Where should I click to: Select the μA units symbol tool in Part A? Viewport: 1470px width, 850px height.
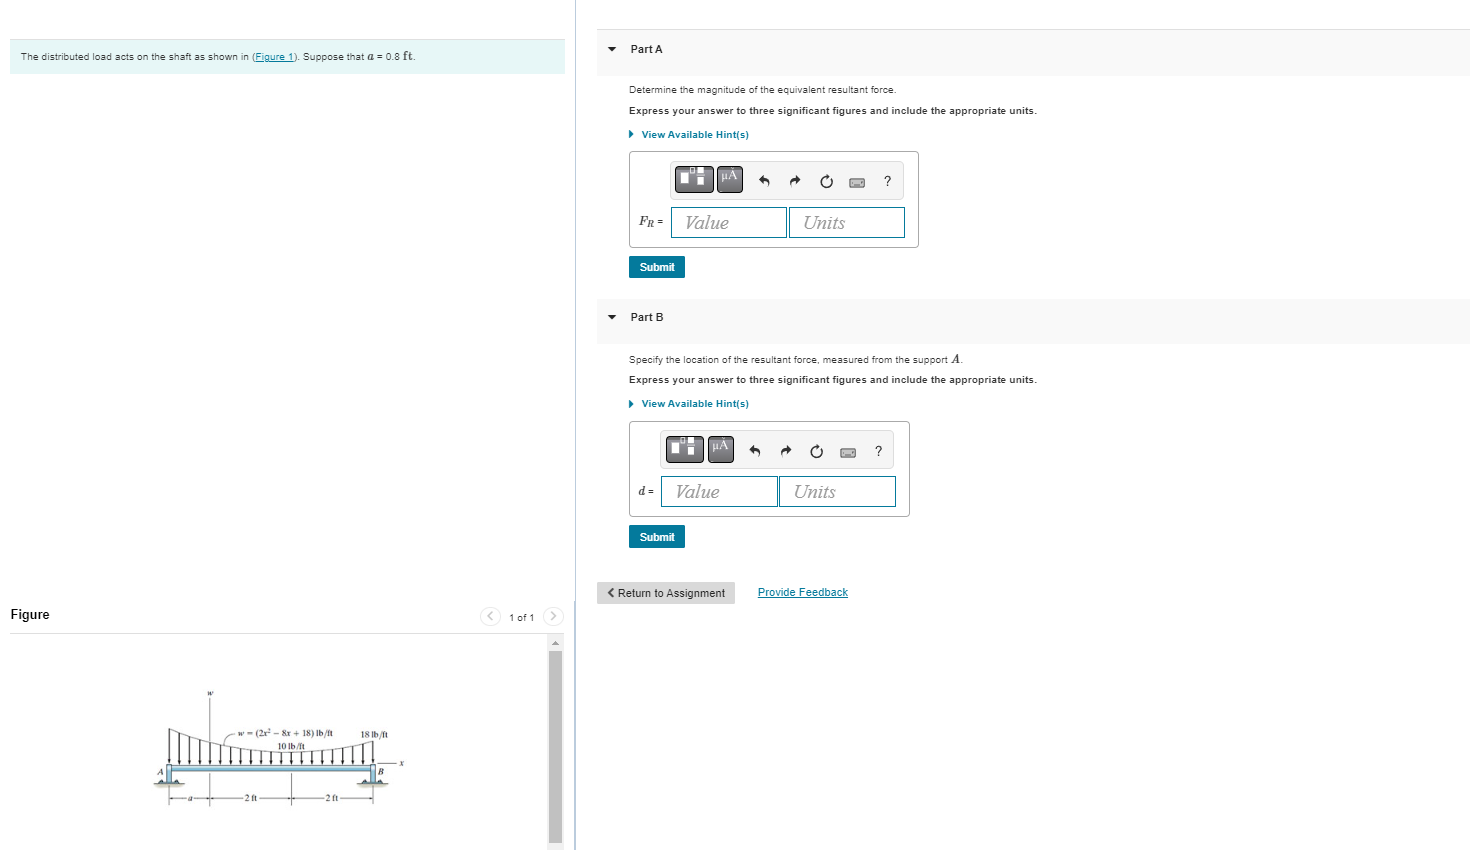coord(729,179)
